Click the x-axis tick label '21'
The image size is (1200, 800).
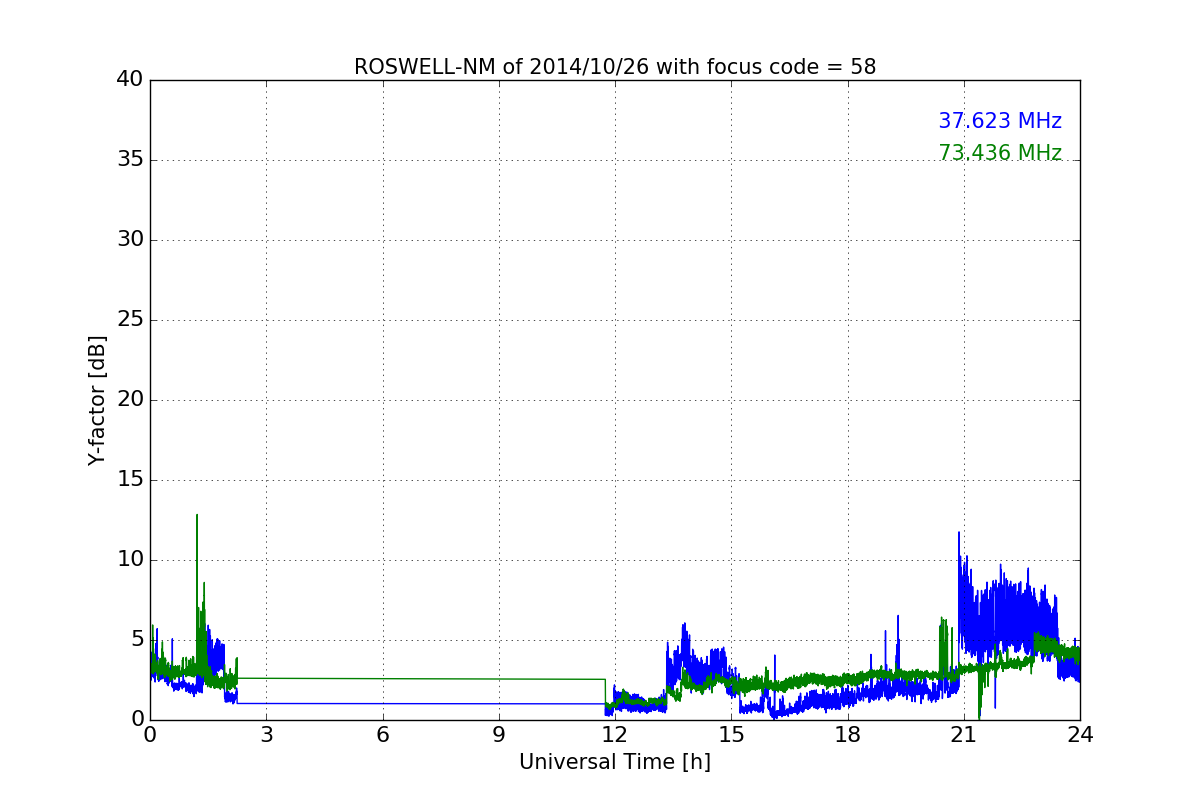coord(964,735)
